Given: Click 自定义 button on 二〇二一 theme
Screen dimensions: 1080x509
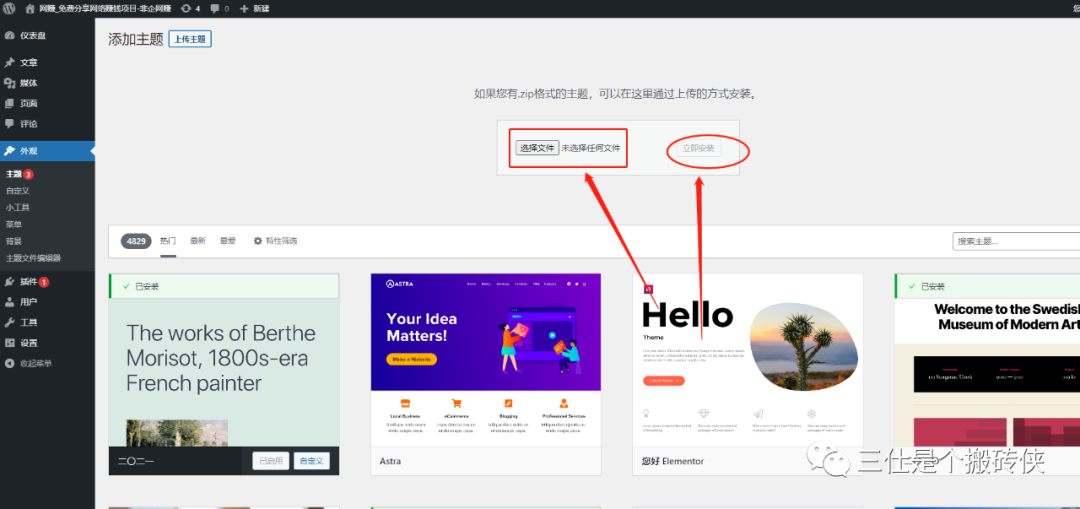Looking at the screenshot, I should (x=312, y=461).
